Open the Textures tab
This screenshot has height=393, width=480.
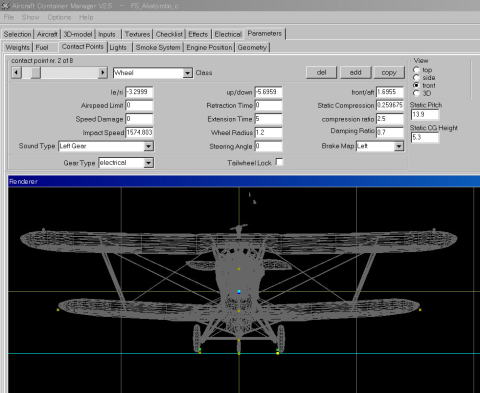[137, 34]
